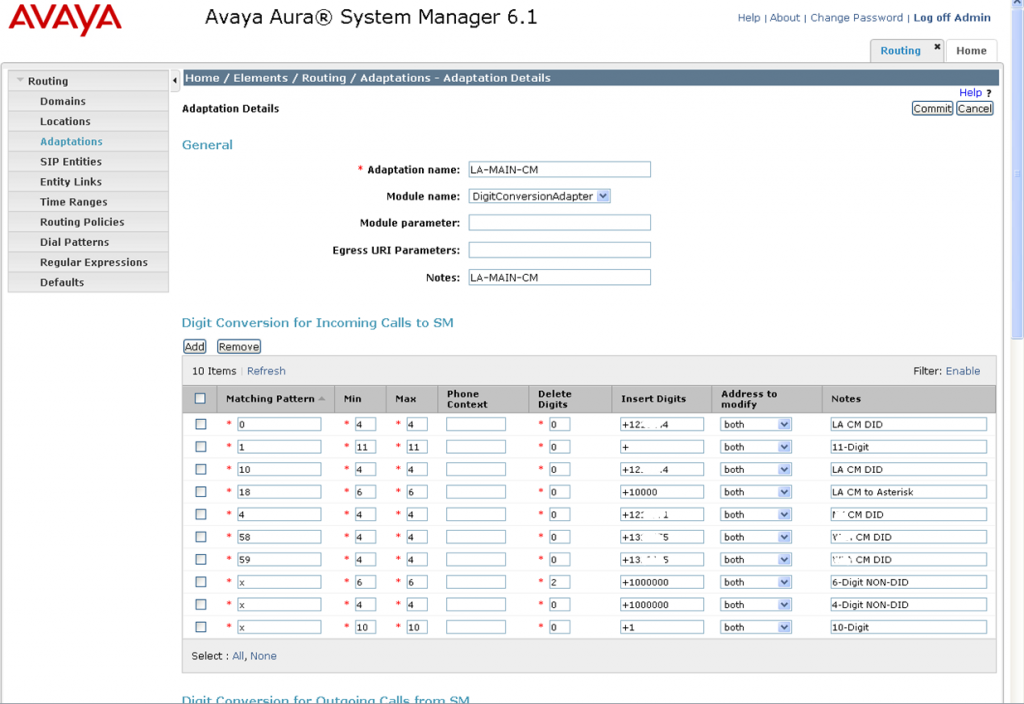Collapse the left navigation pane arrow
The width and height of the screenshot is (1024, 704).
(x=174, y=79)
